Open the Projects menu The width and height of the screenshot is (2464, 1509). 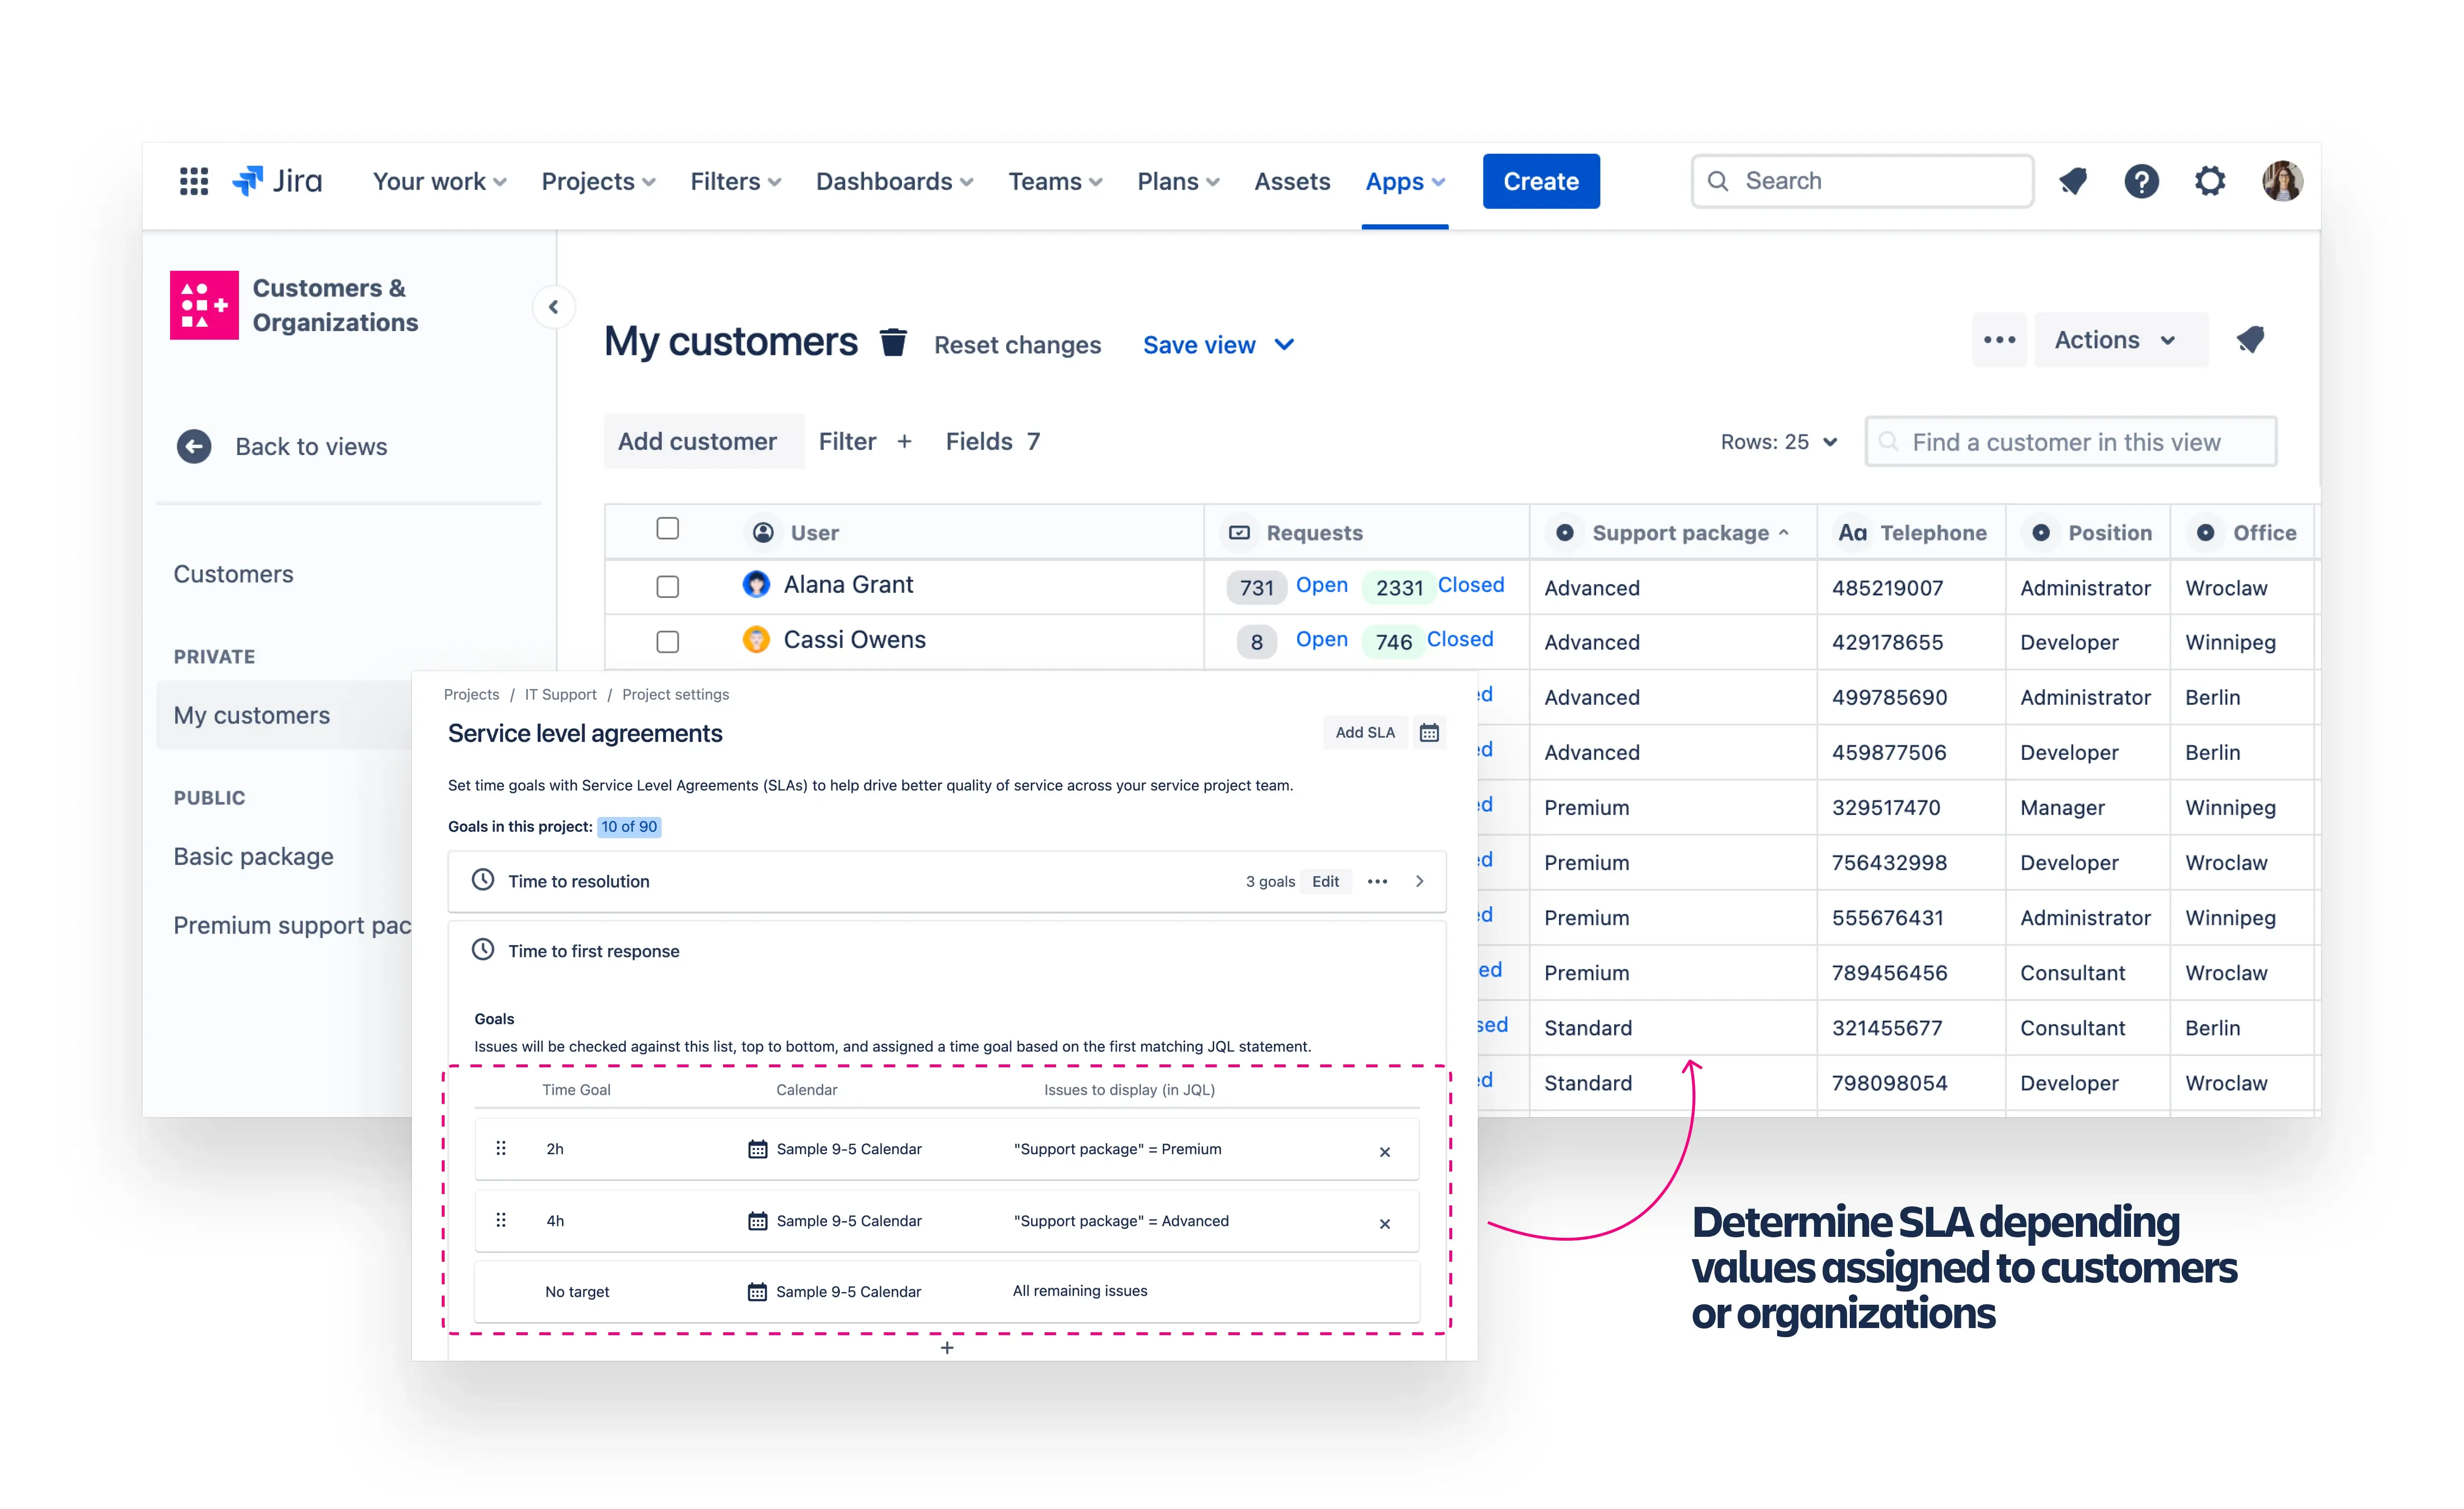(x=597, y=181)
